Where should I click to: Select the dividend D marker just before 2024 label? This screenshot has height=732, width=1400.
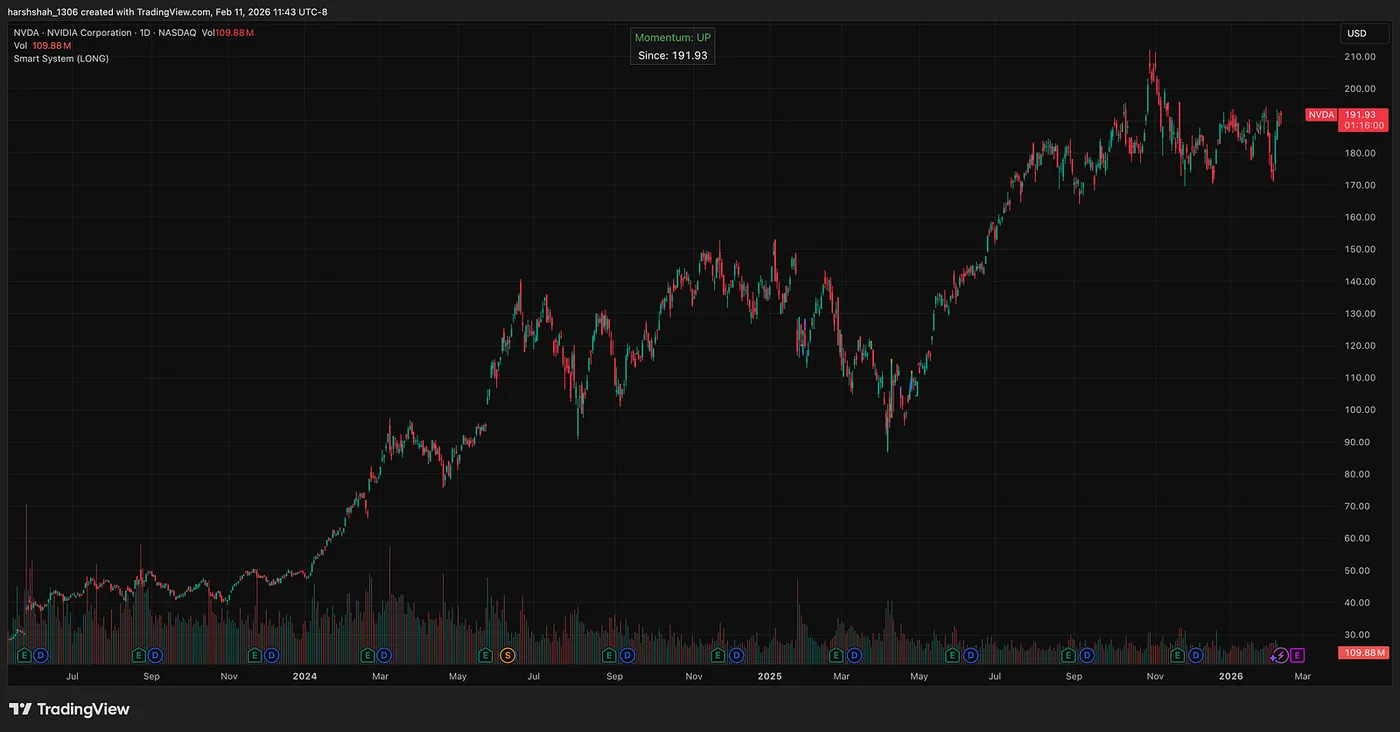tap(271, 655)
